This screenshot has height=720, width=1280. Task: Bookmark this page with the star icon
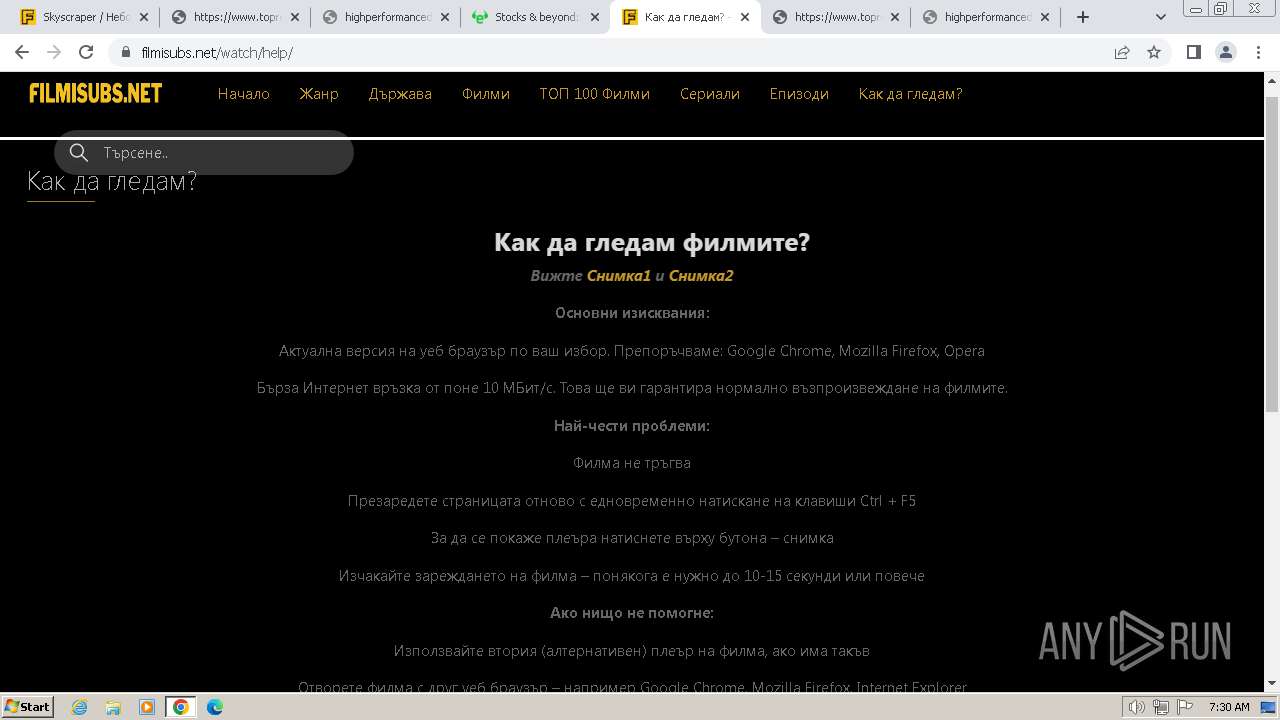point(1154,52)
